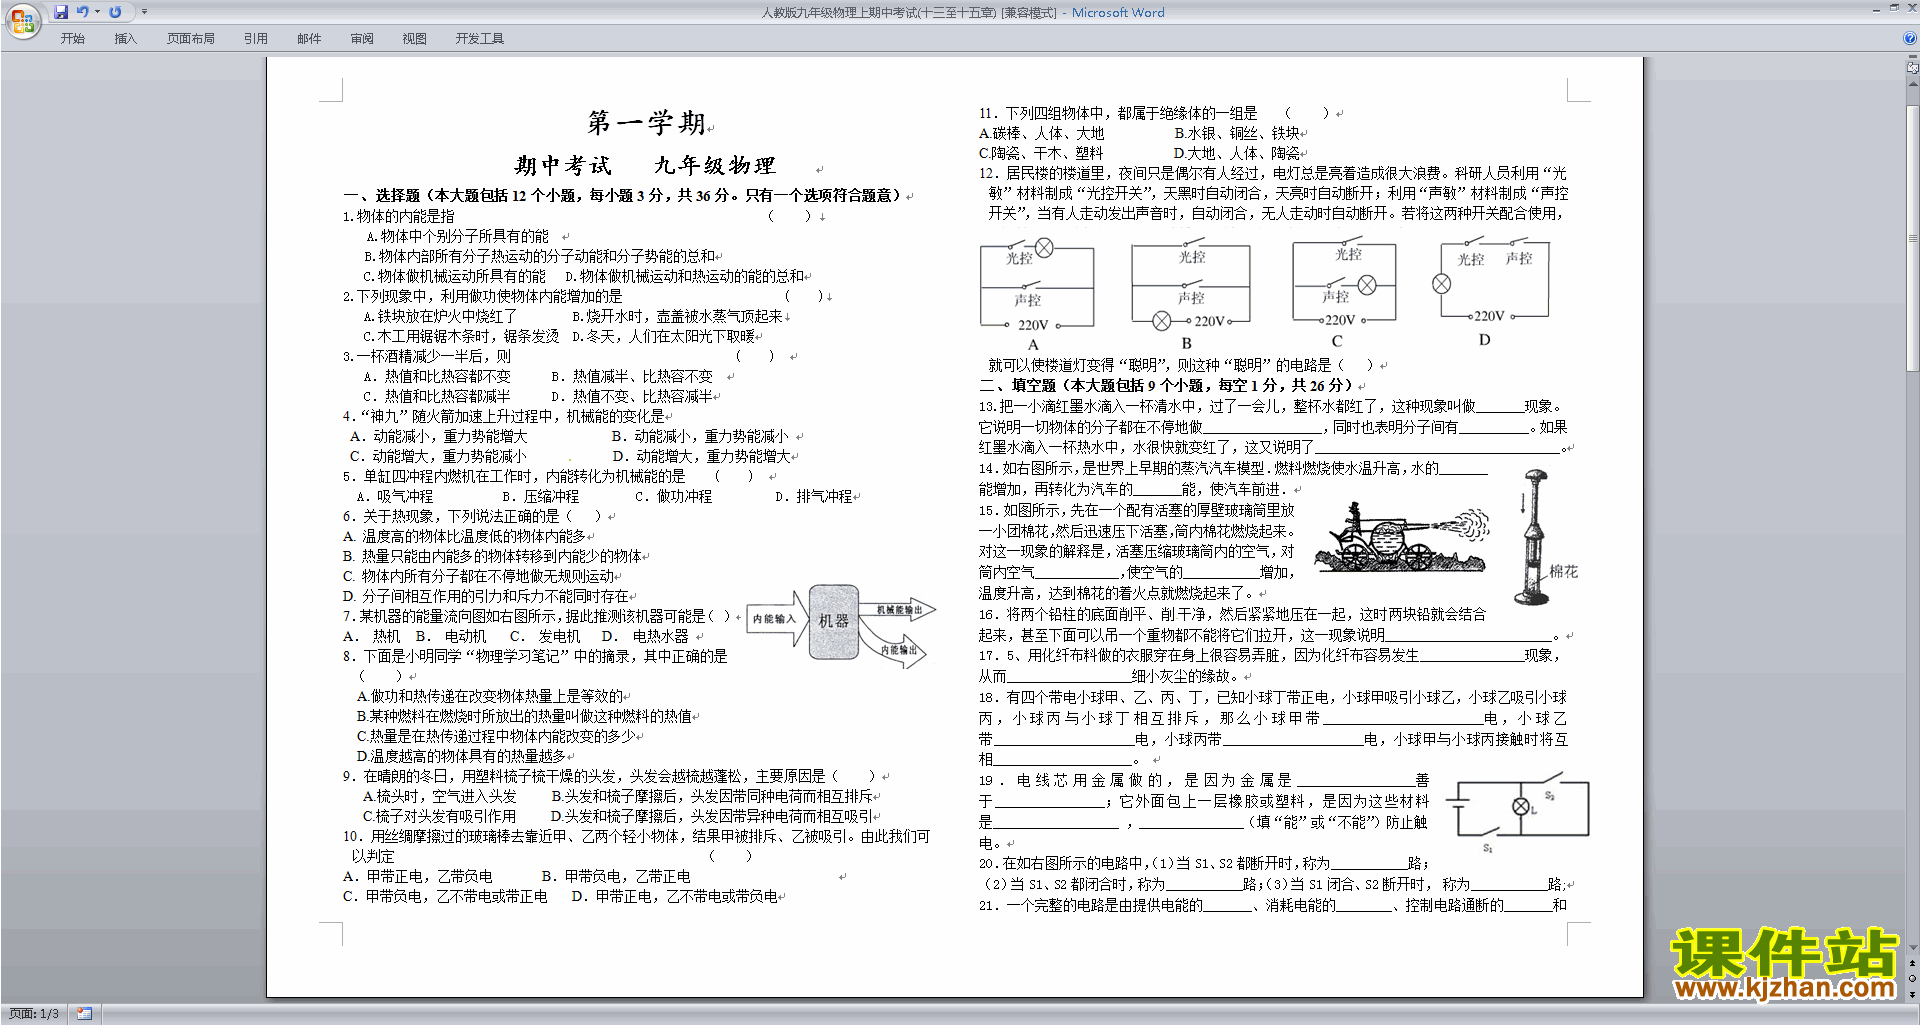Minimize the Word window

click(1876, 9)
